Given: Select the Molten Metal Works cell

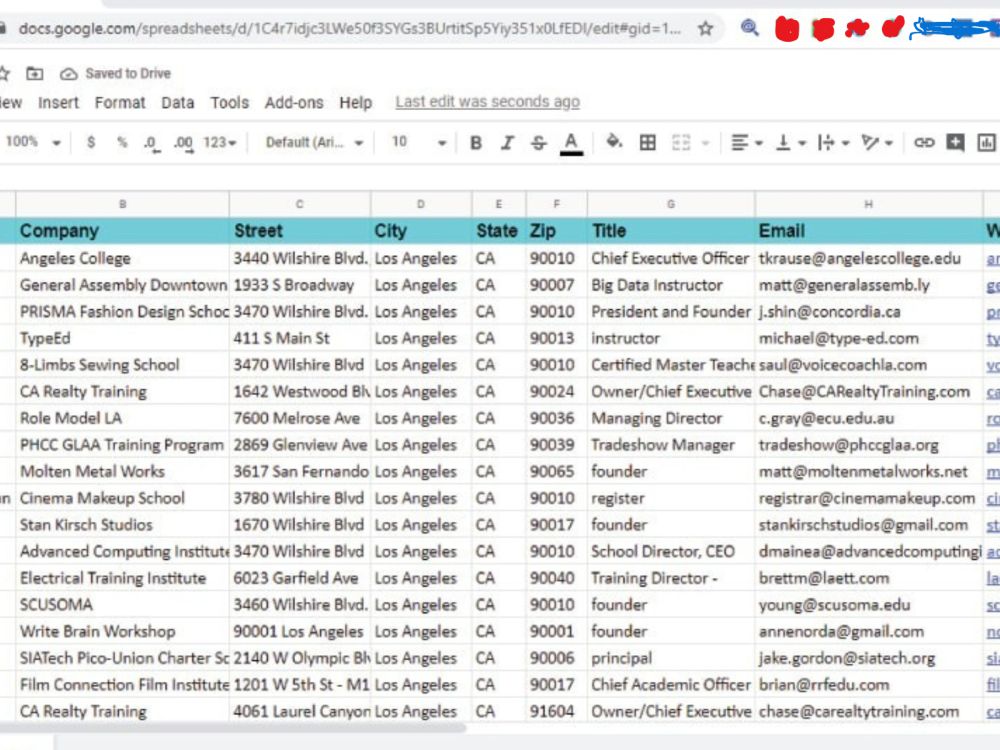Looking at the screenshot, I should [x=122, y=472].
